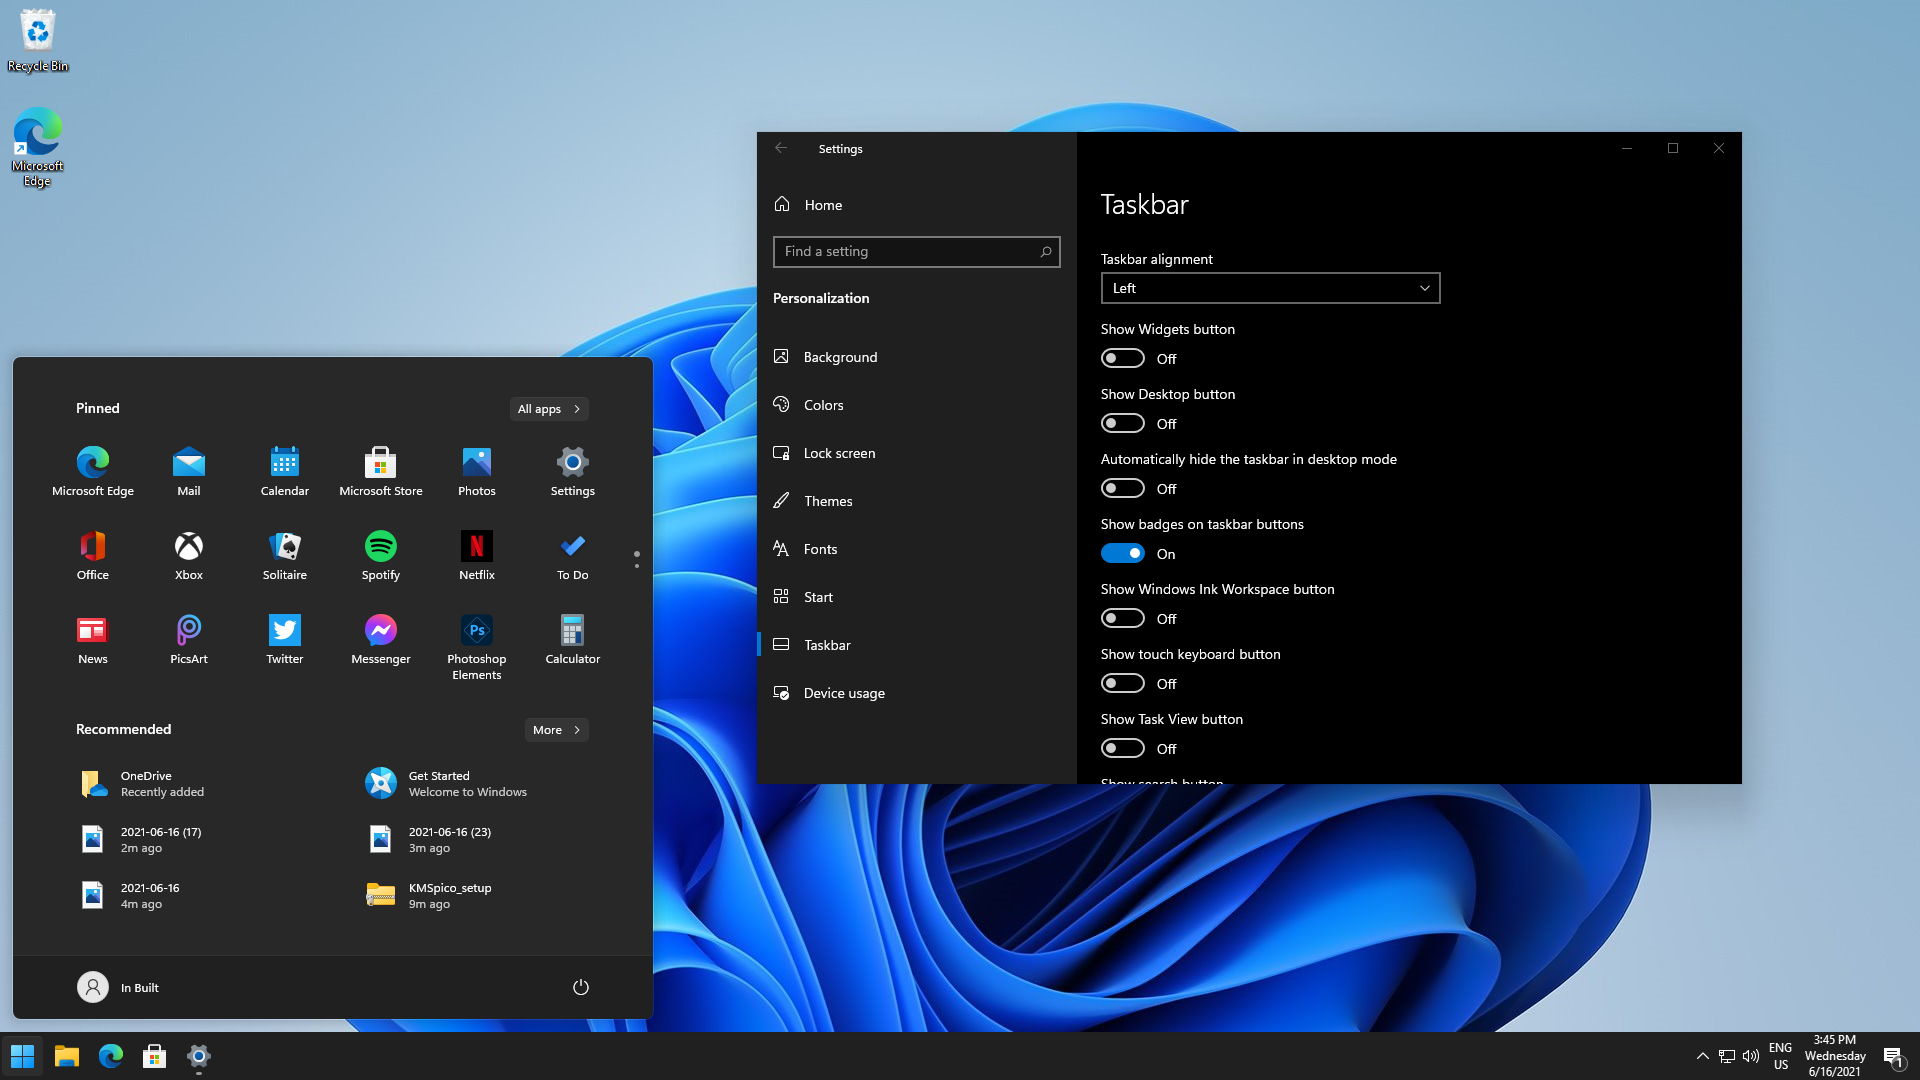Expand More recommended items
The height and width of the screenshot is (1080, 1920).
(556, 730)
